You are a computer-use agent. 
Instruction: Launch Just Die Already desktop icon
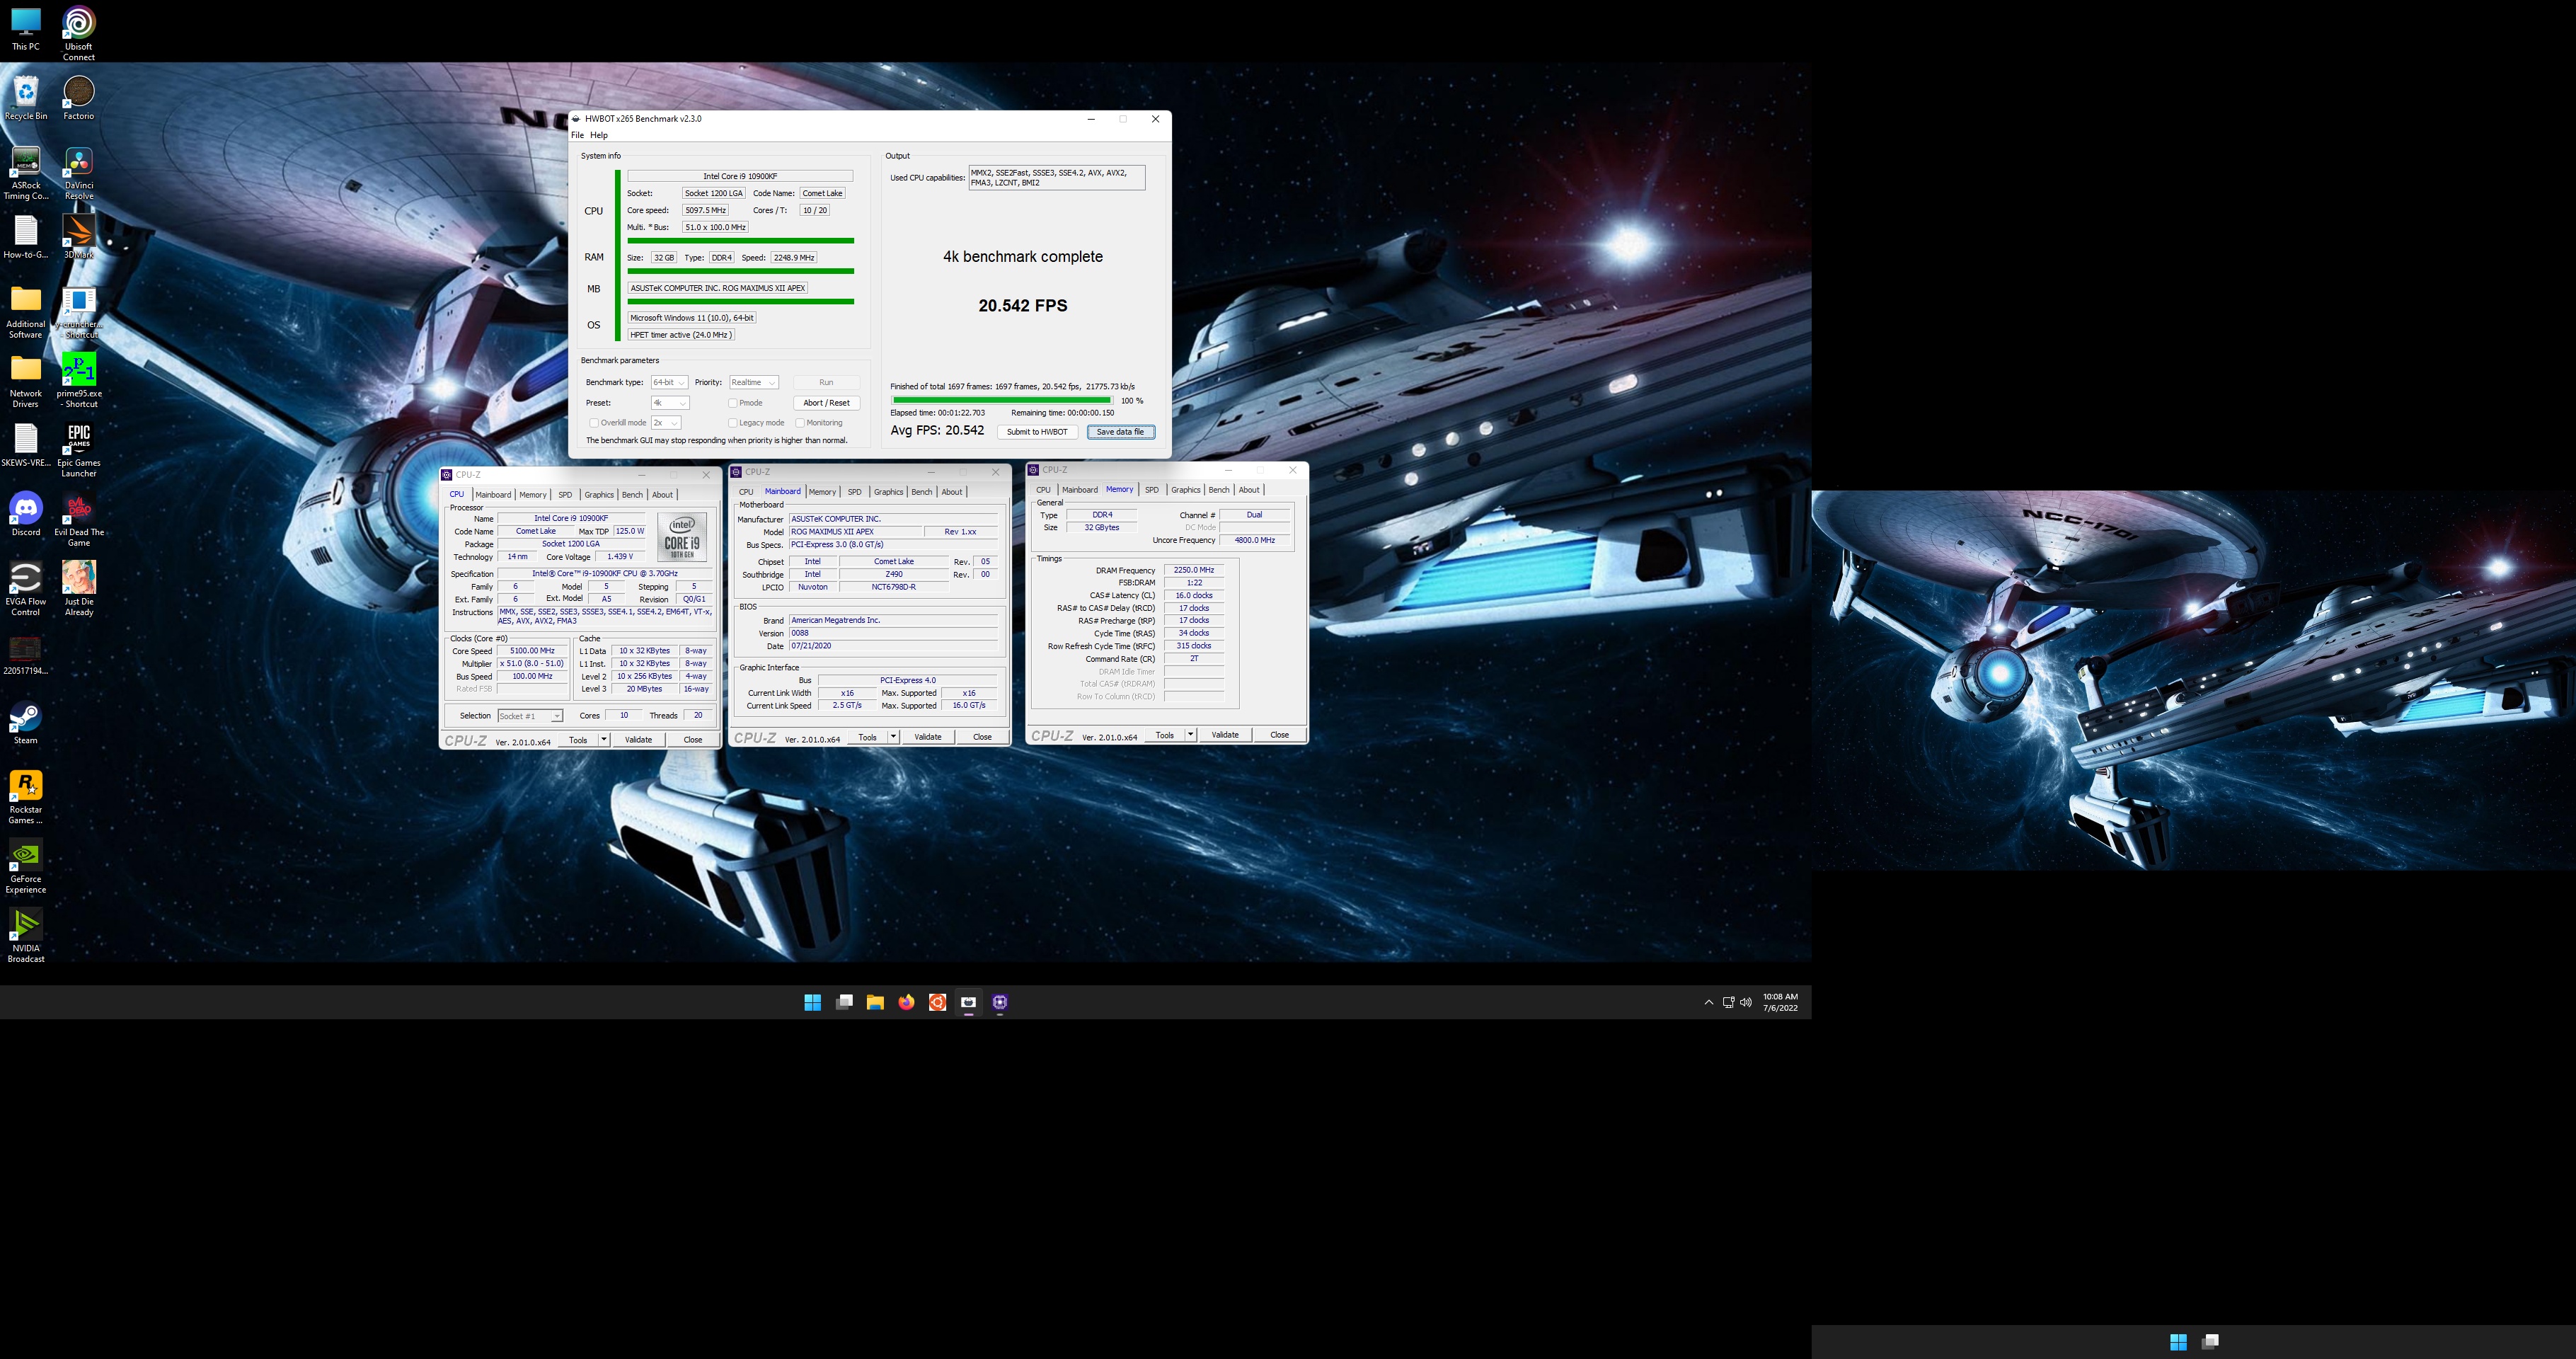(79, 588)
